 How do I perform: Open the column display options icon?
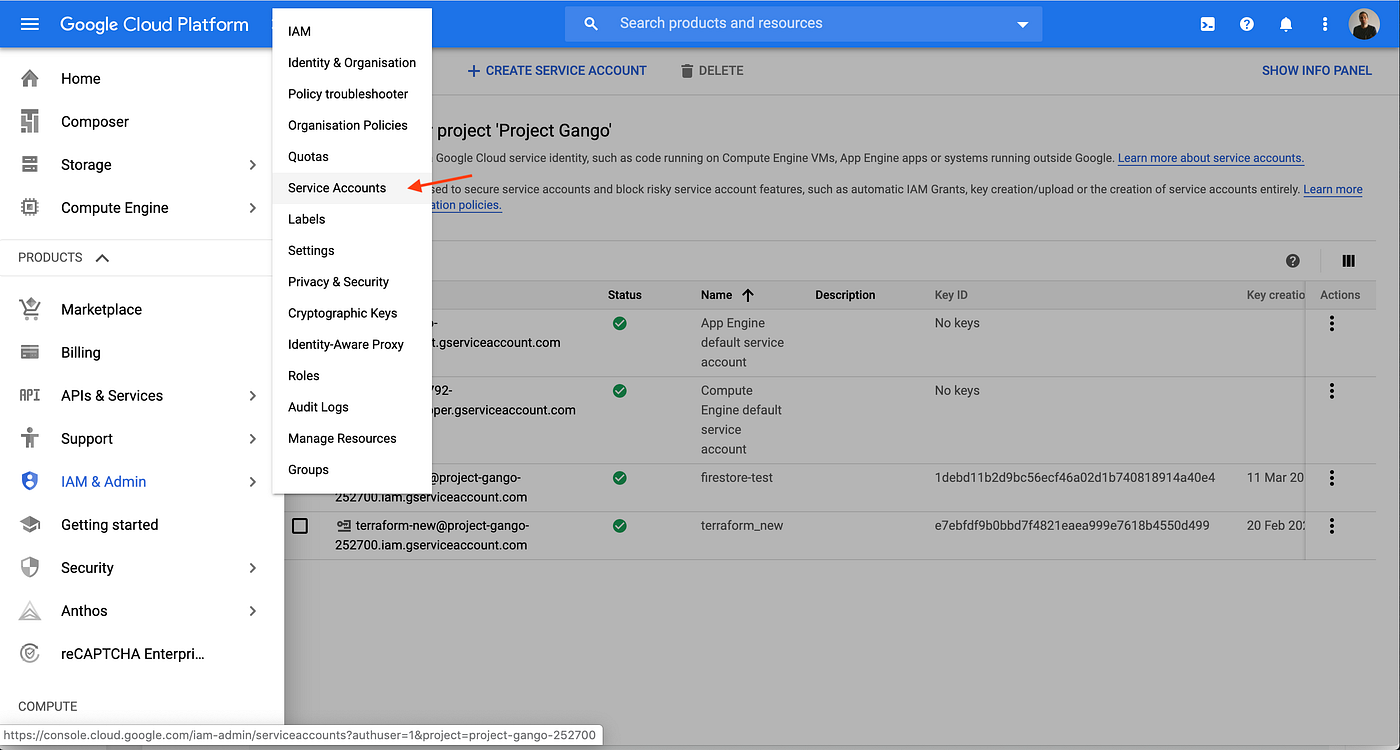point(1348,260)
